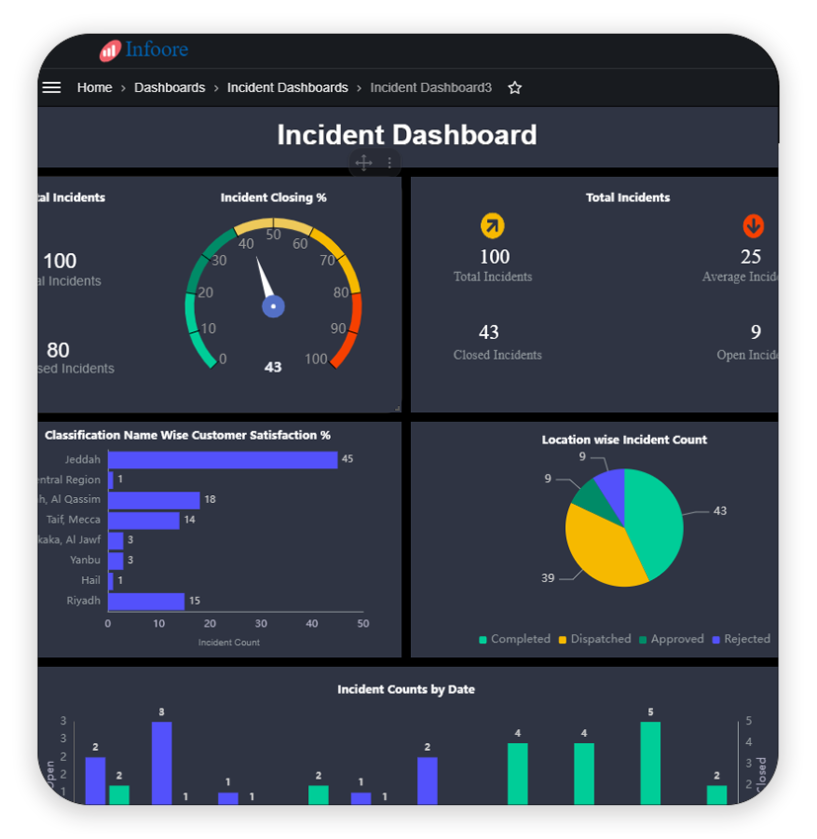The height and width of the screenshot is (839, 817).
Task: Toggle the Completed legend item
Action: click(515, 639)
